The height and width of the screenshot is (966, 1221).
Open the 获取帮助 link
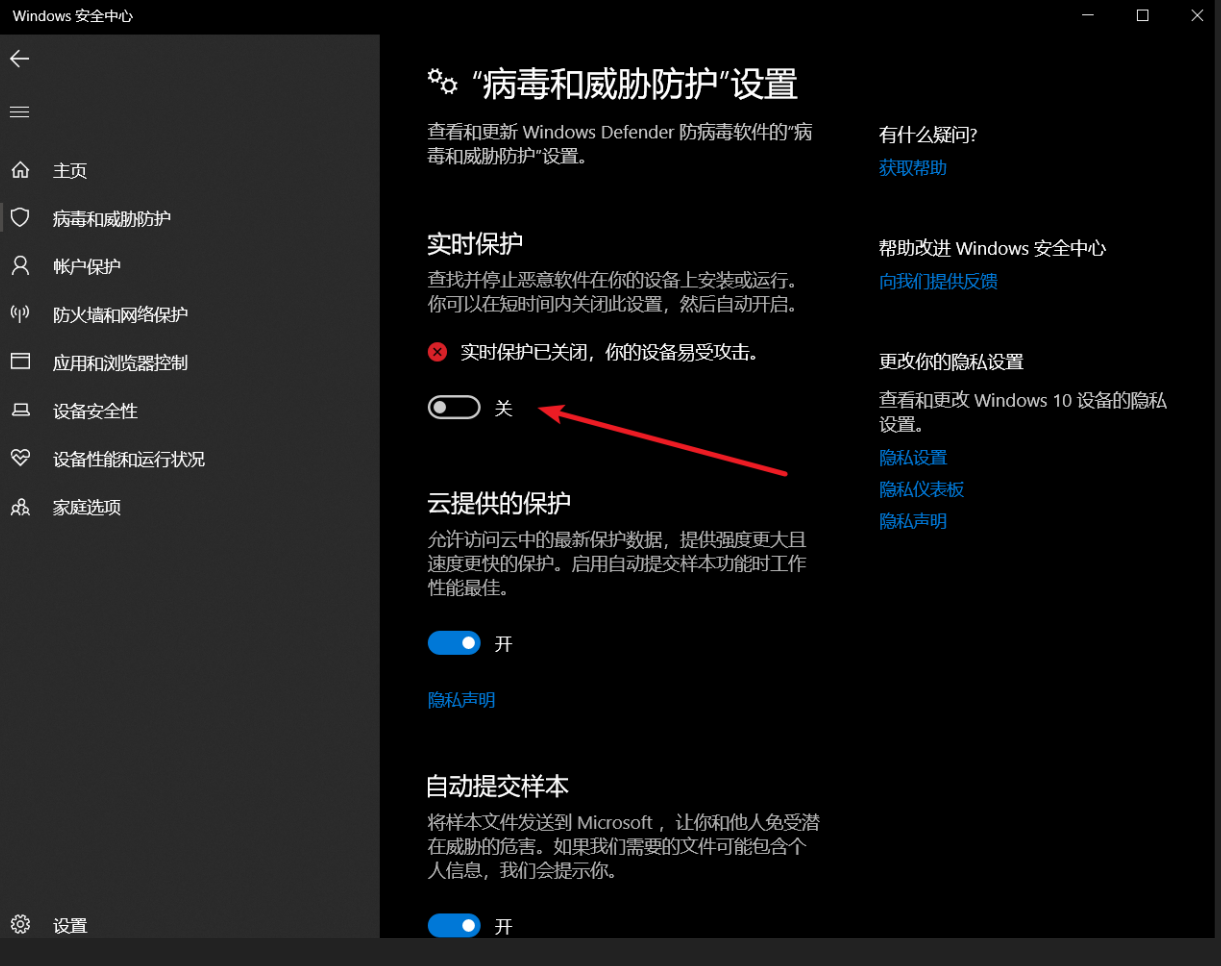click(x=912, y=167)
